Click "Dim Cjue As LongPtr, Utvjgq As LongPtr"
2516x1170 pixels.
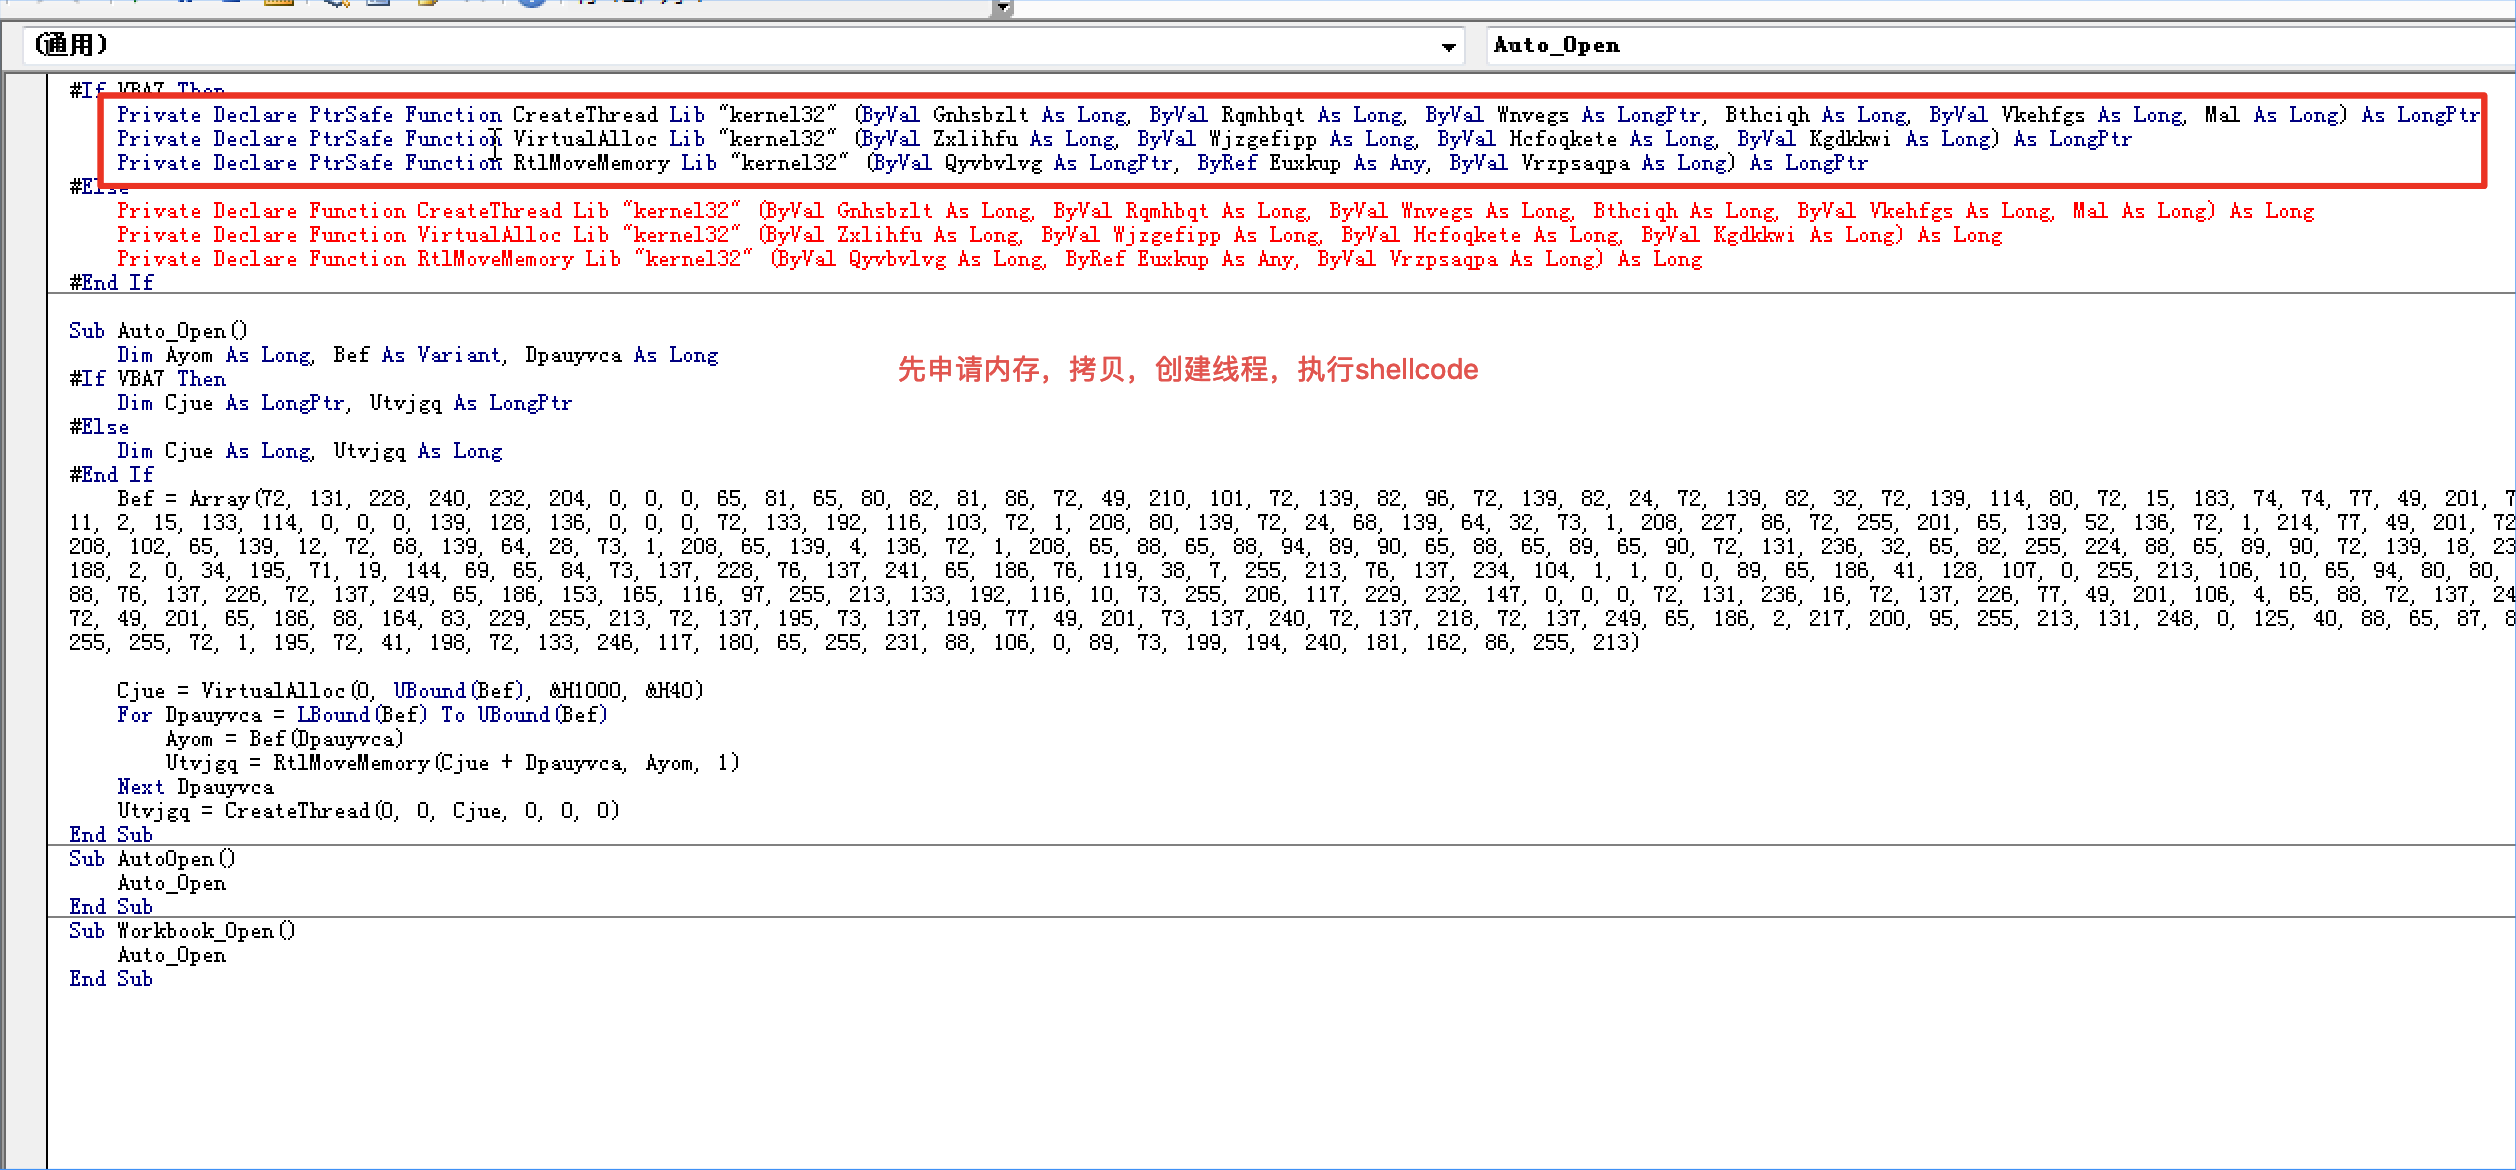[344, 403]
